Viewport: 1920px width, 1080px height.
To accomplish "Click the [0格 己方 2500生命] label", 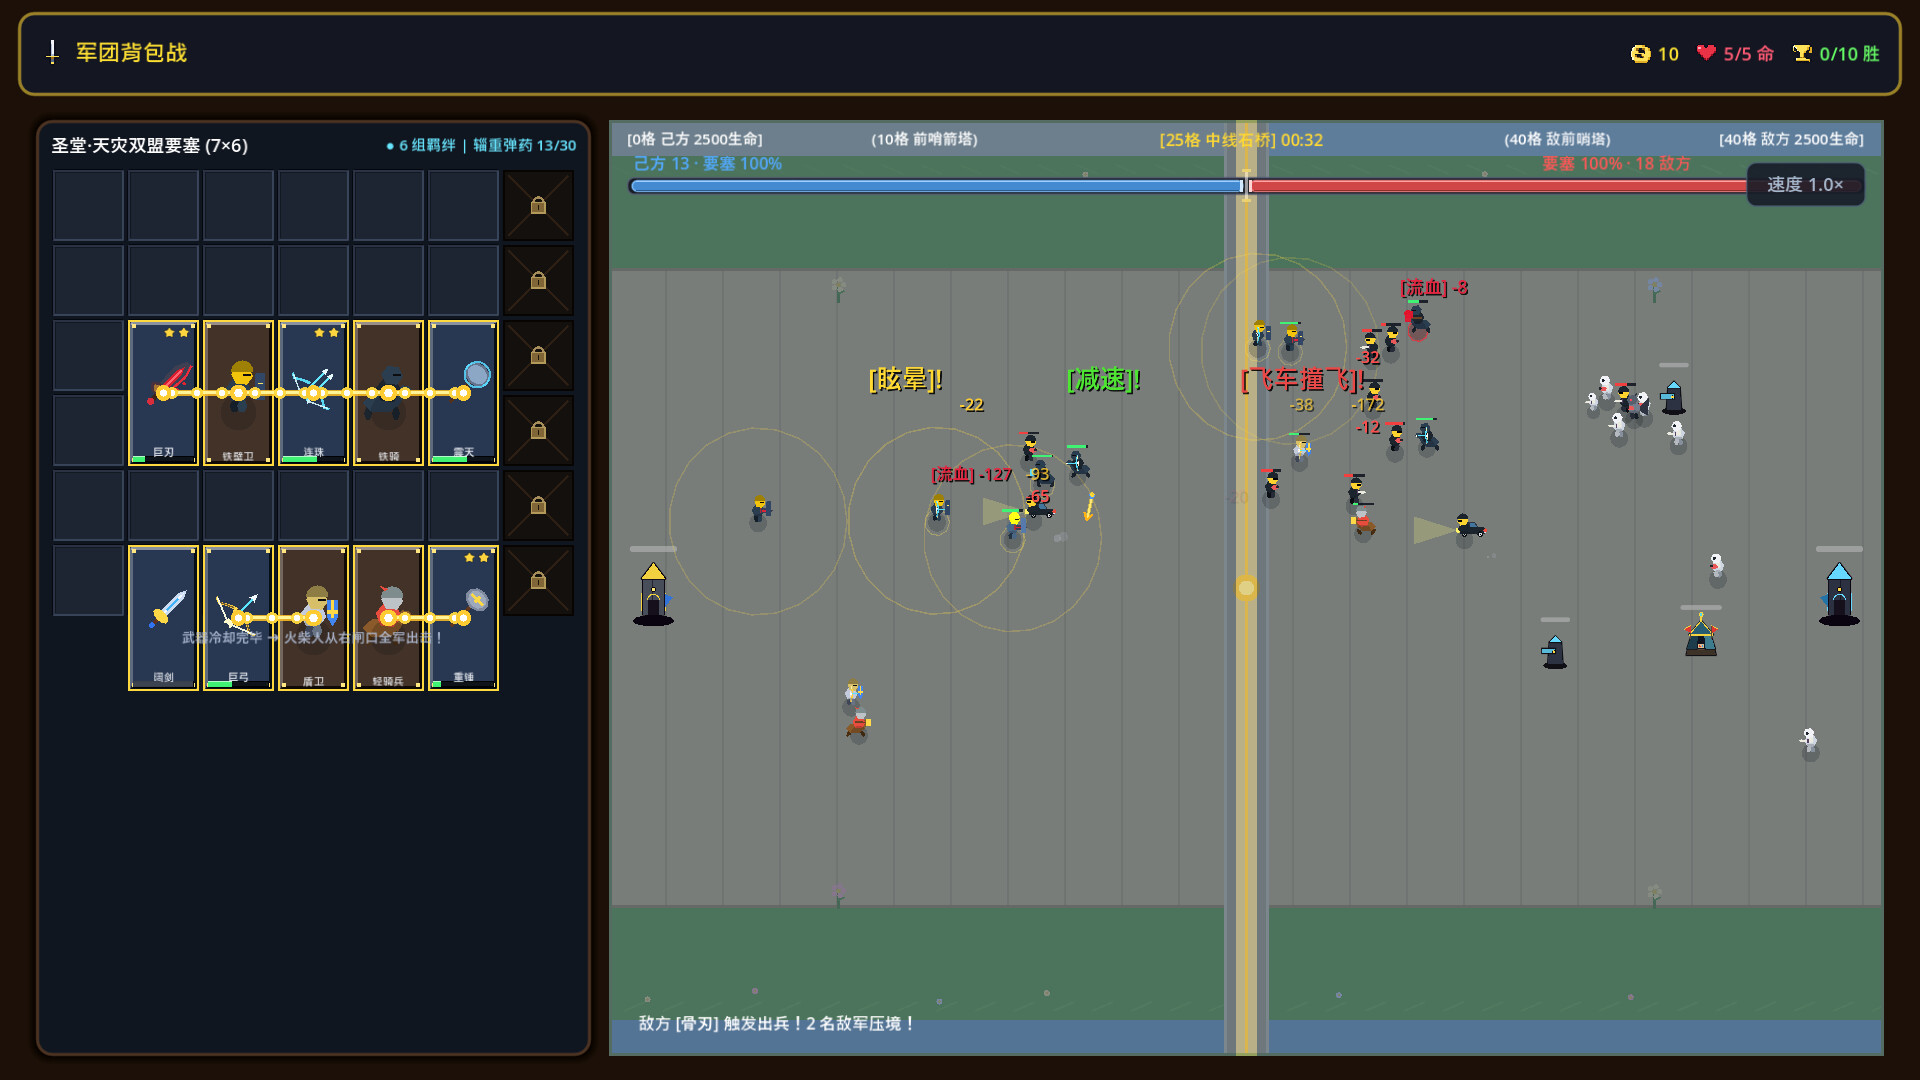I will 695,140.
